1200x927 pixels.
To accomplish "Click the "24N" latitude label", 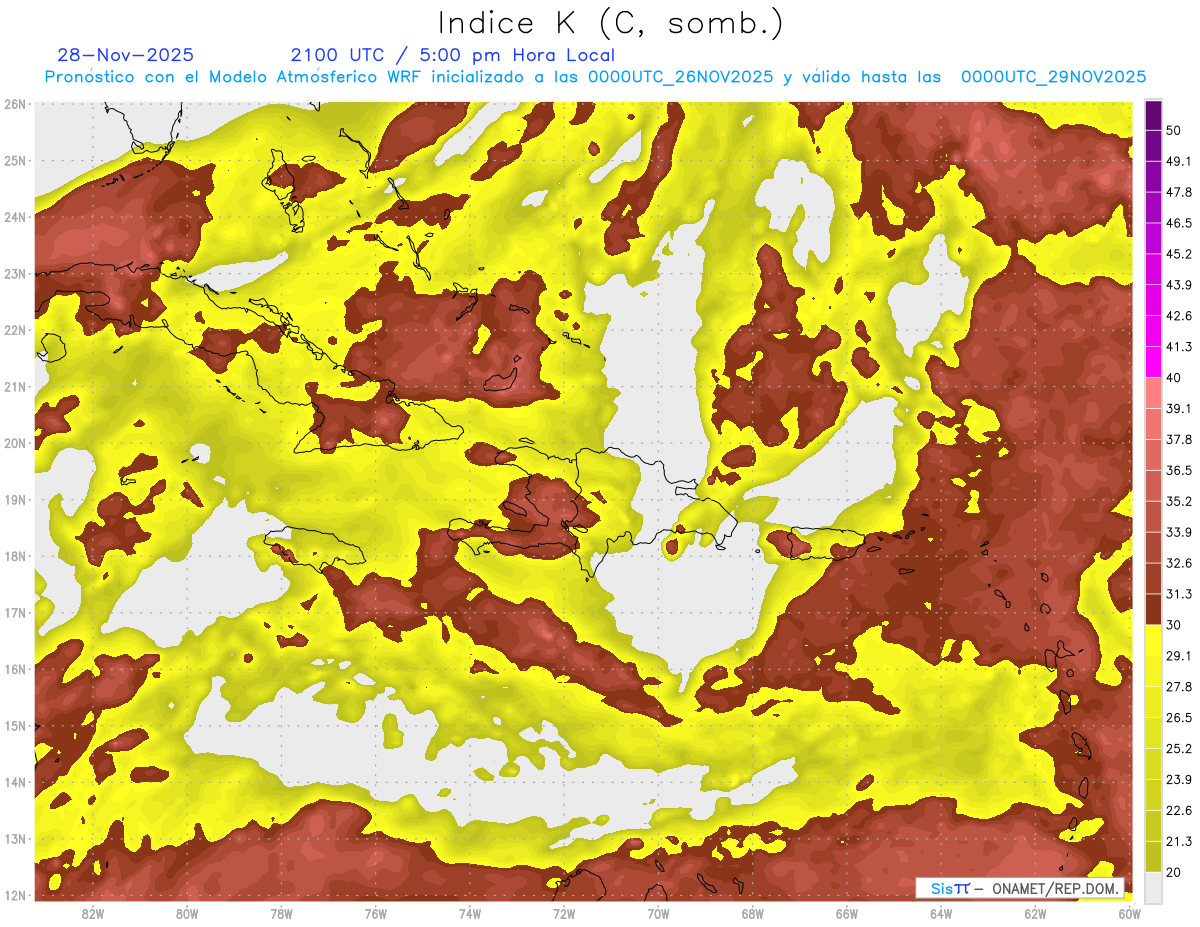I will (x=16, y=217).
